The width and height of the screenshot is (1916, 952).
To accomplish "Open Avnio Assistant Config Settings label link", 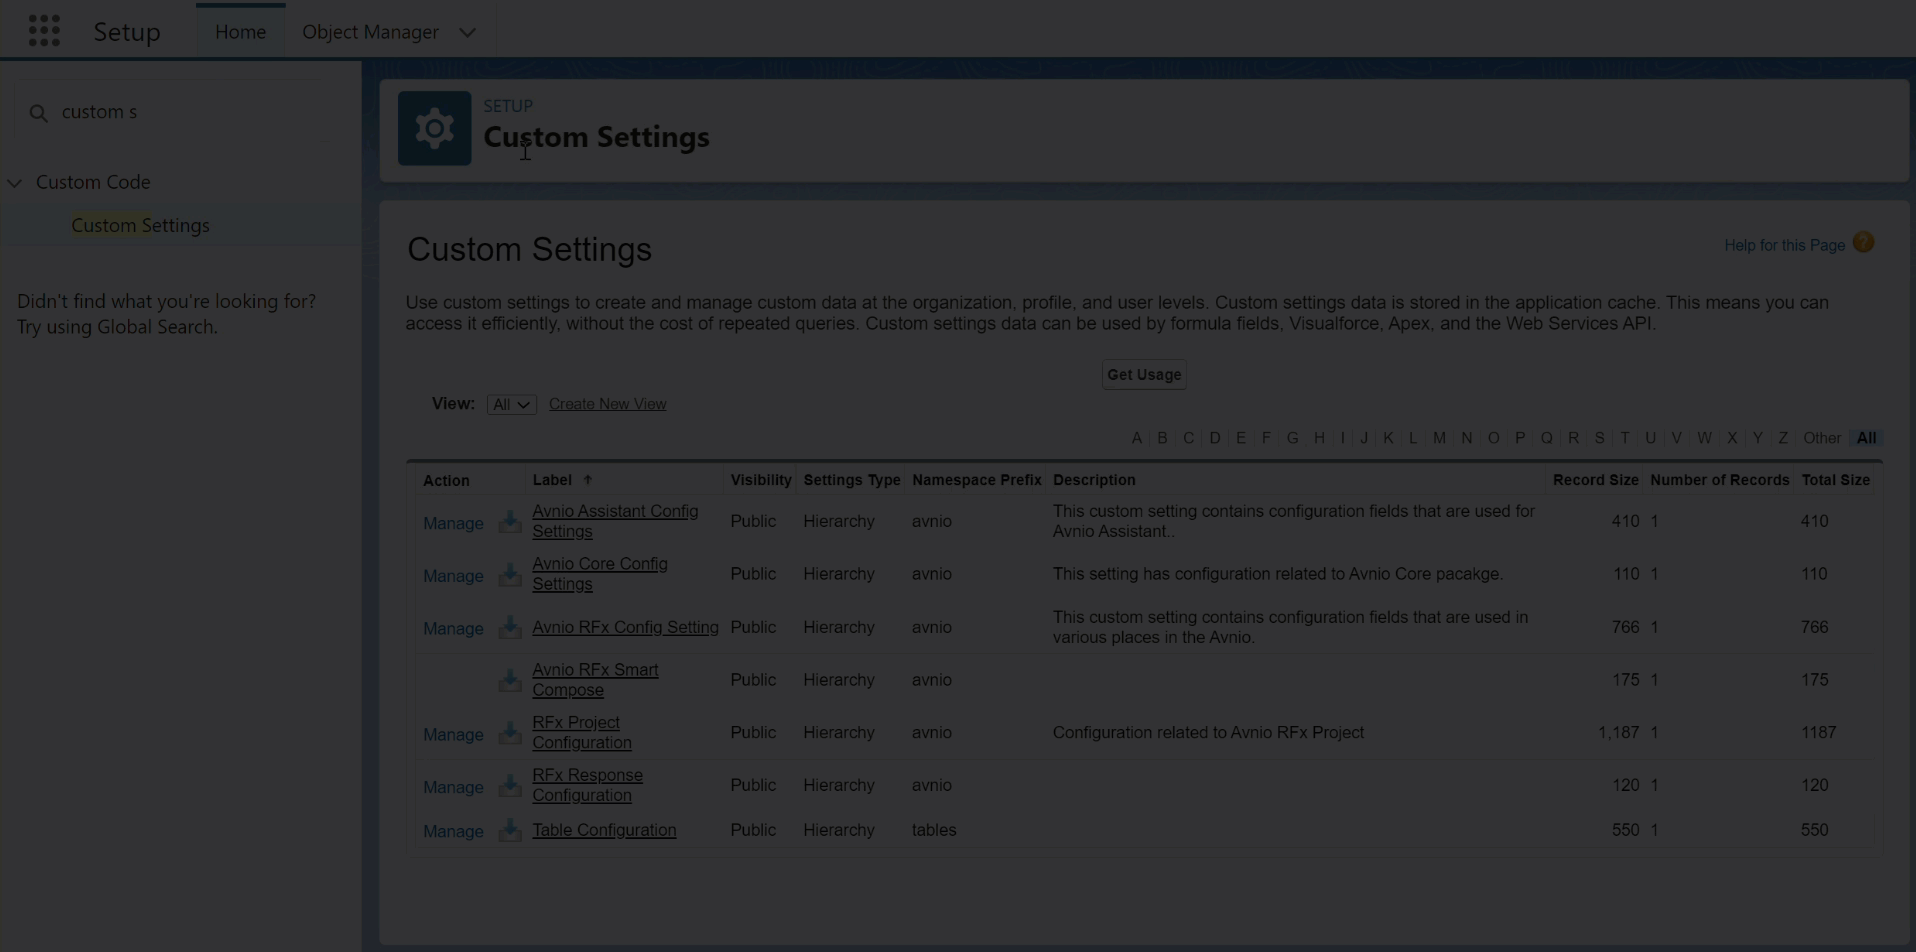I will [615, 521].
